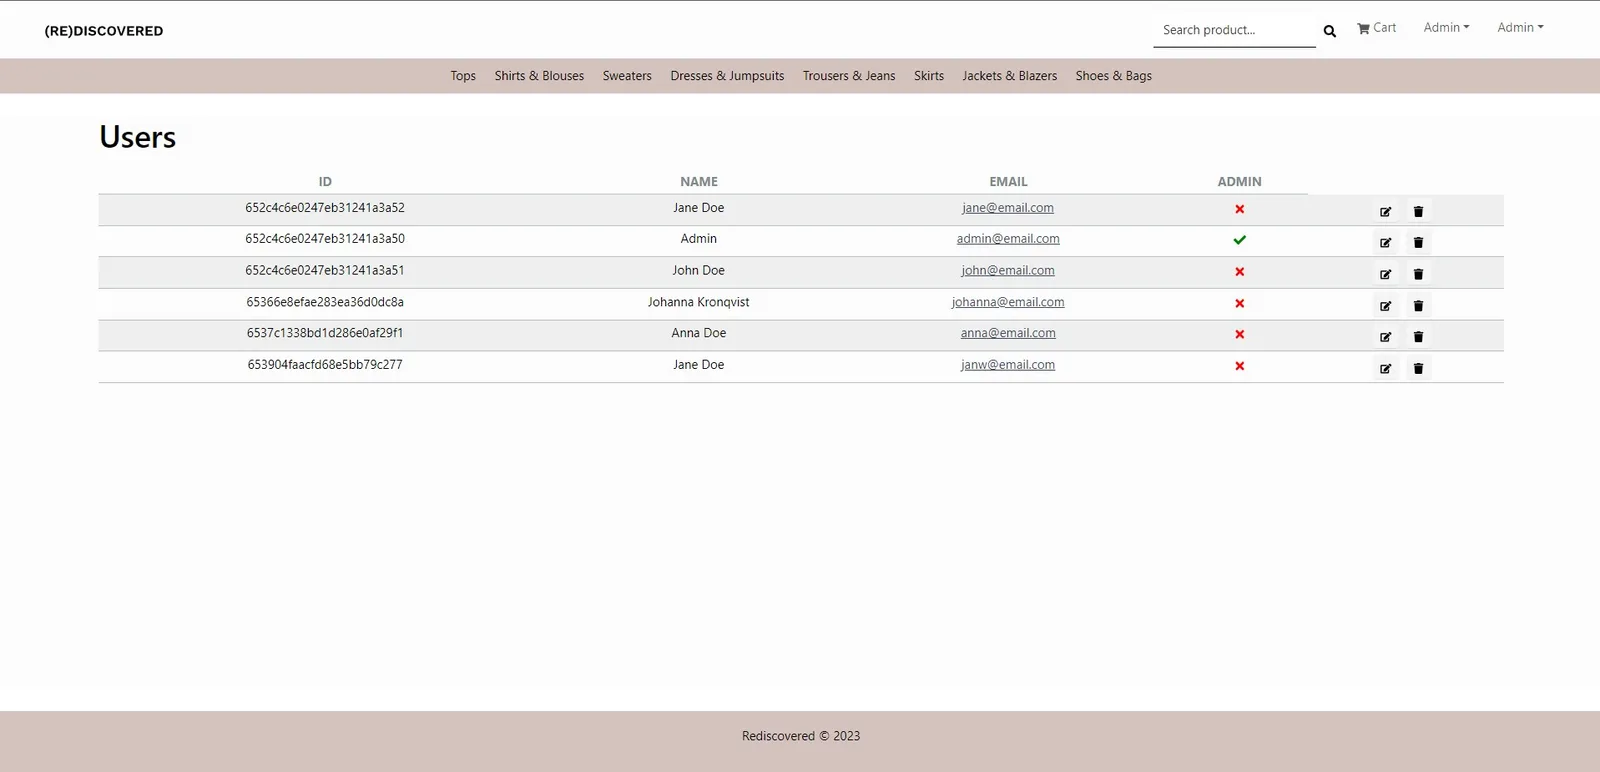Click the ID 652c4c6e0247eb31241a3a52
1600x772 pixels.
click(325, 208)
